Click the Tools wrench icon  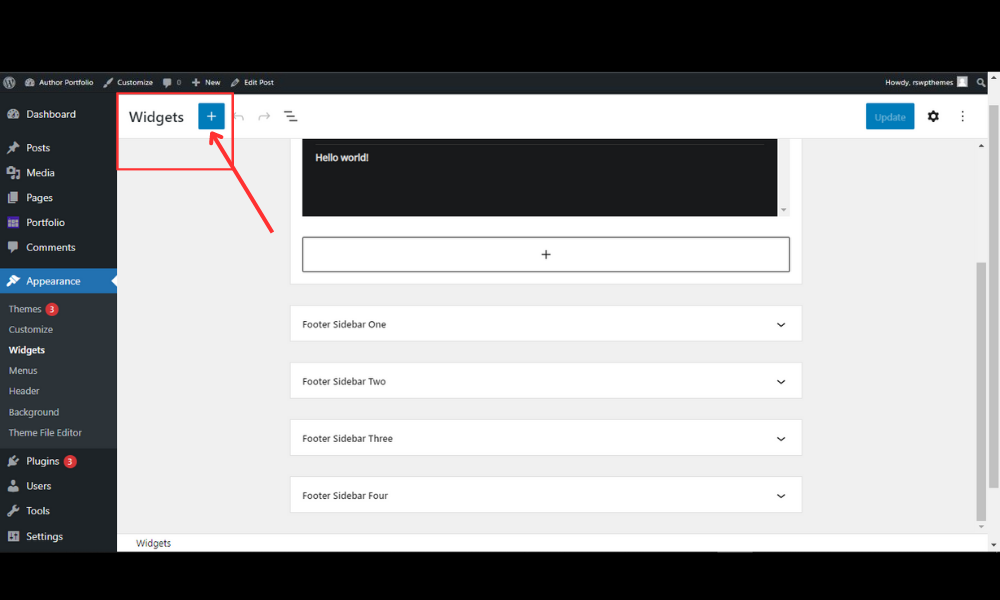coord(13,511)
